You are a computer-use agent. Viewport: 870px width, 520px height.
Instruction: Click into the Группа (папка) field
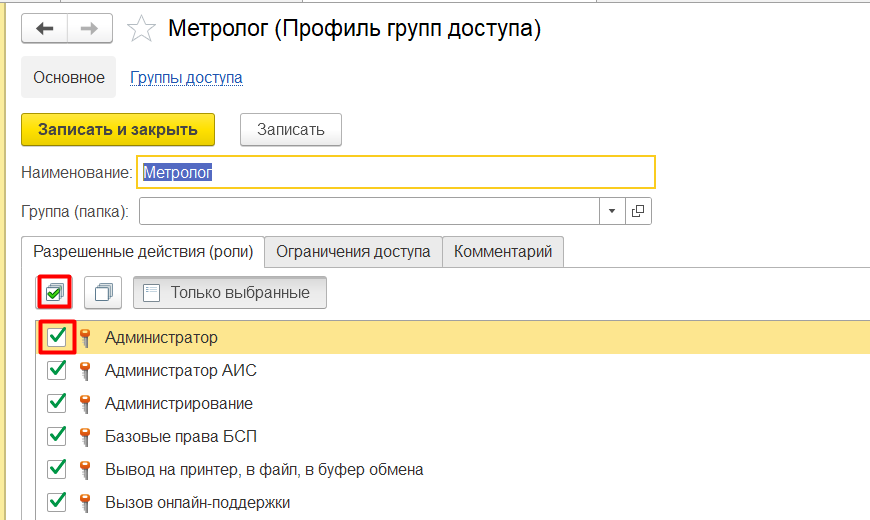tap(370, 211)
